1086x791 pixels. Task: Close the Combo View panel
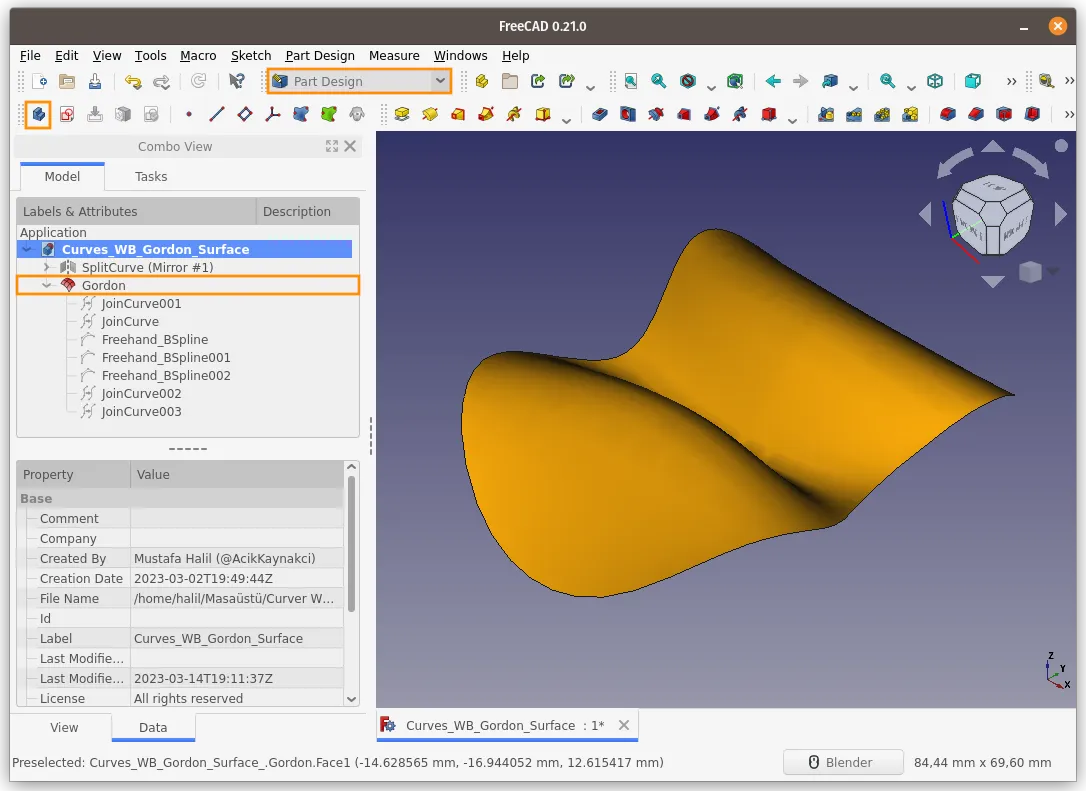click(350, 146)
